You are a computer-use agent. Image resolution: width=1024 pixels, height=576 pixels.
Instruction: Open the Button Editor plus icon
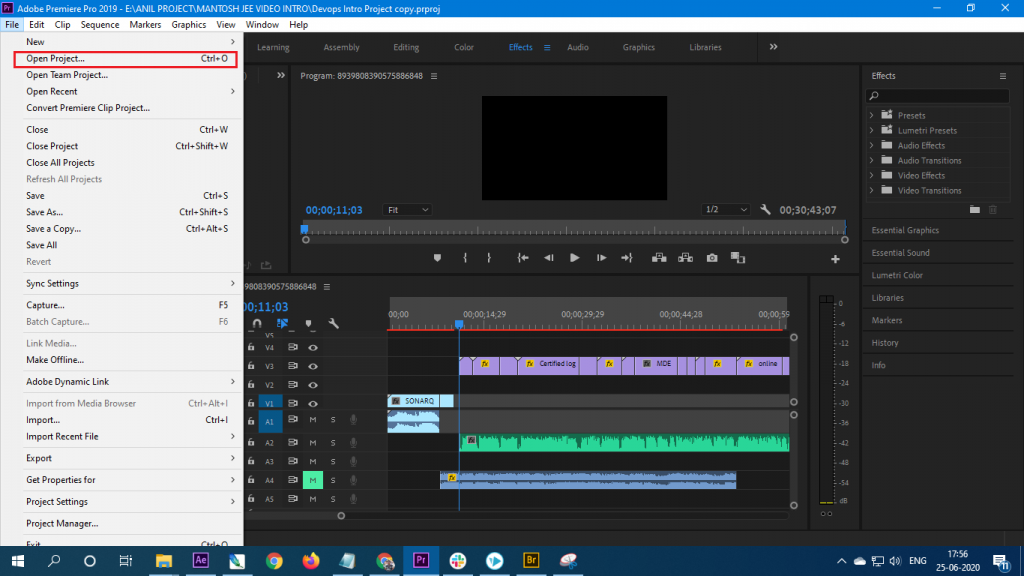coord(835,259)
